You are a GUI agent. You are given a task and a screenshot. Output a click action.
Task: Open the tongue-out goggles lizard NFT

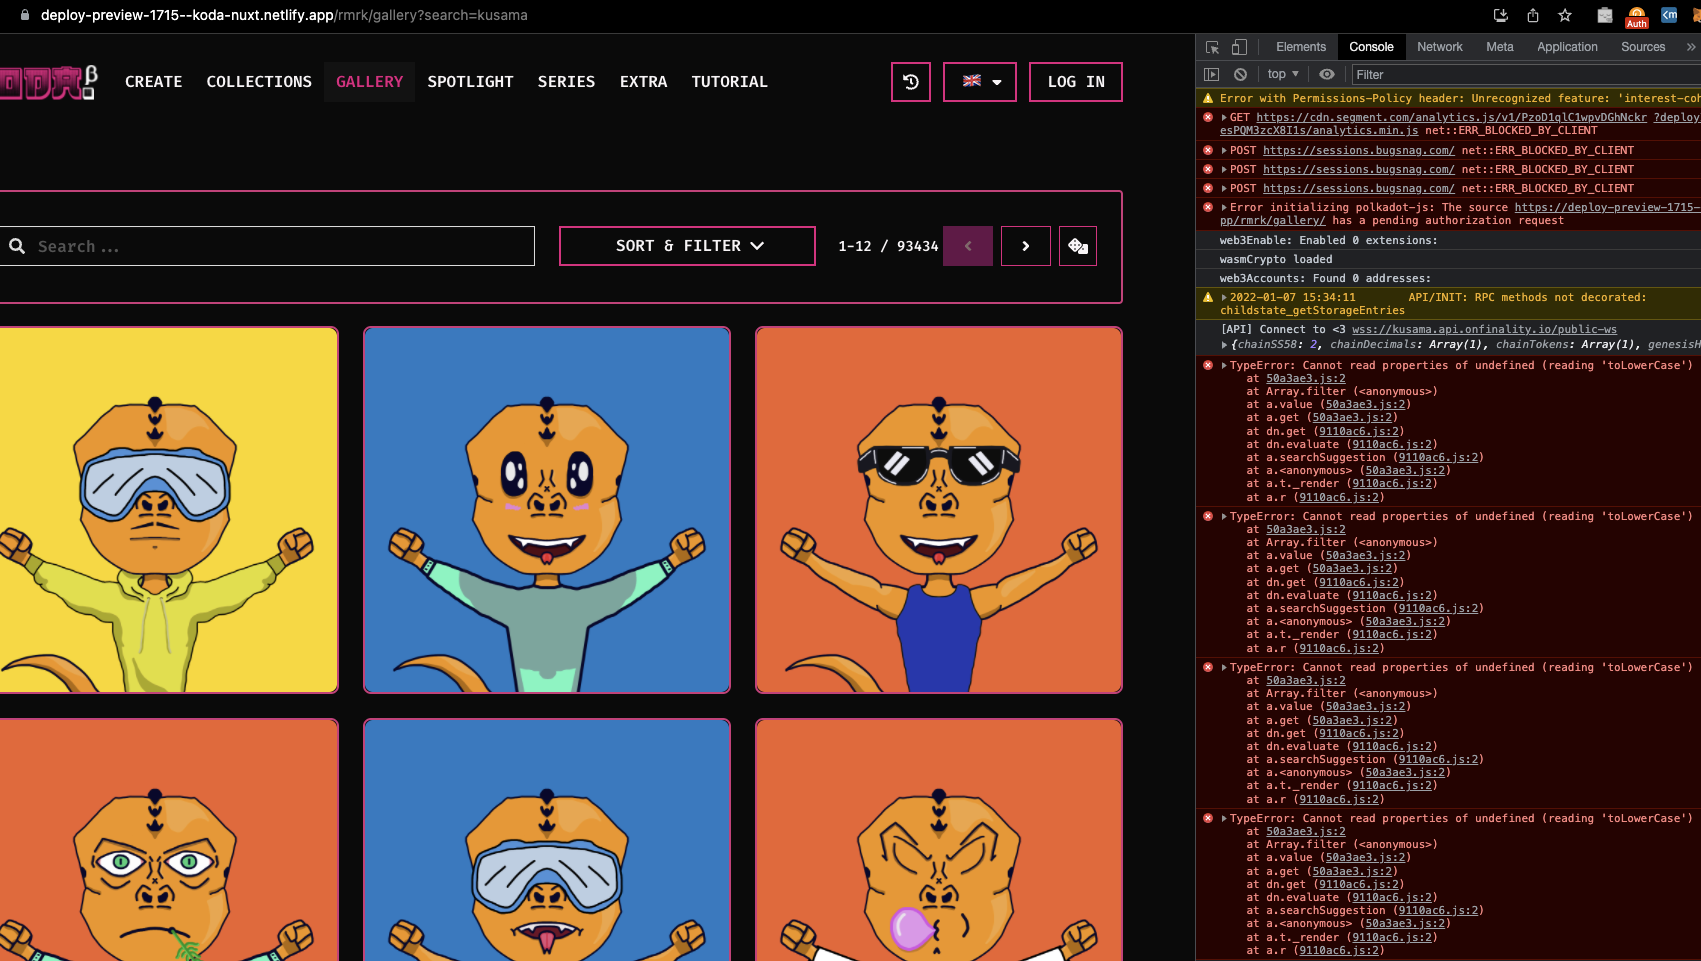pos(547,840)
